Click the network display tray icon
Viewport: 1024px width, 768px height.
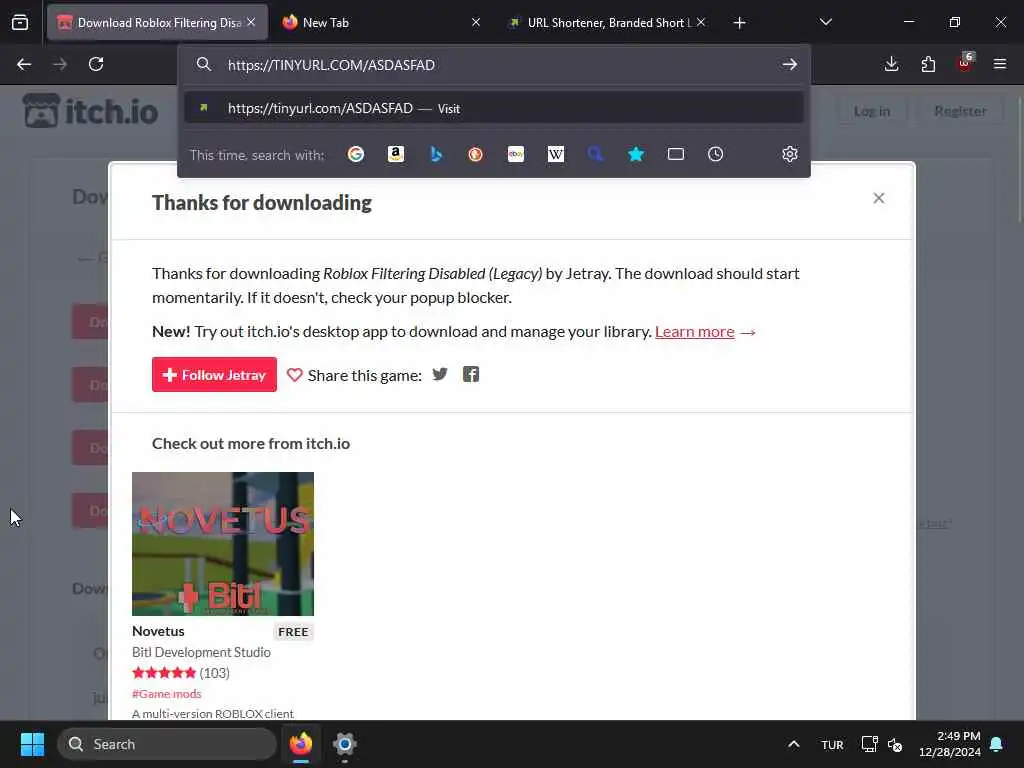tap(869, 744)
